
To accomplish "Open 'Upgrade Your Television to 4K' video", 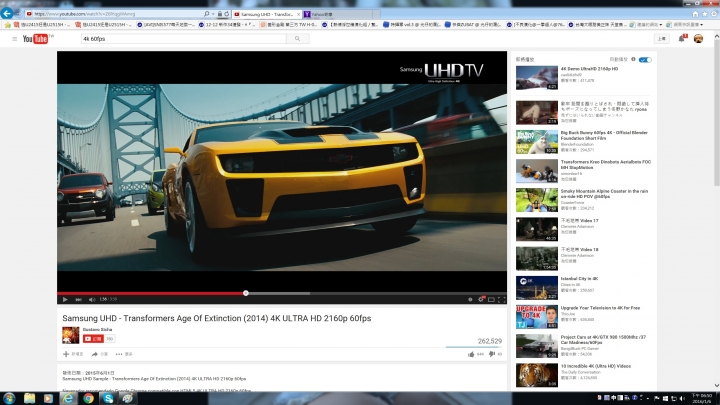I will 600,308.
